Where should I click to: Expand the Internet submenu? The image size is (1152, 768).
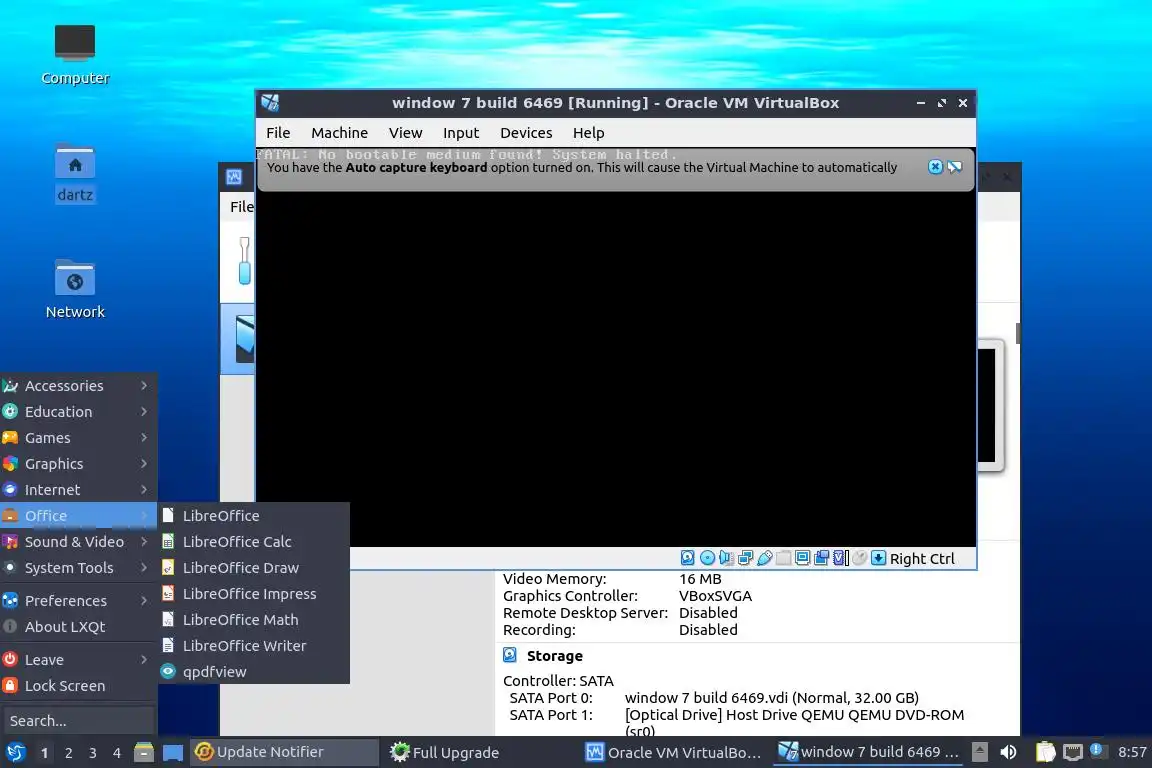coord(79,489)
